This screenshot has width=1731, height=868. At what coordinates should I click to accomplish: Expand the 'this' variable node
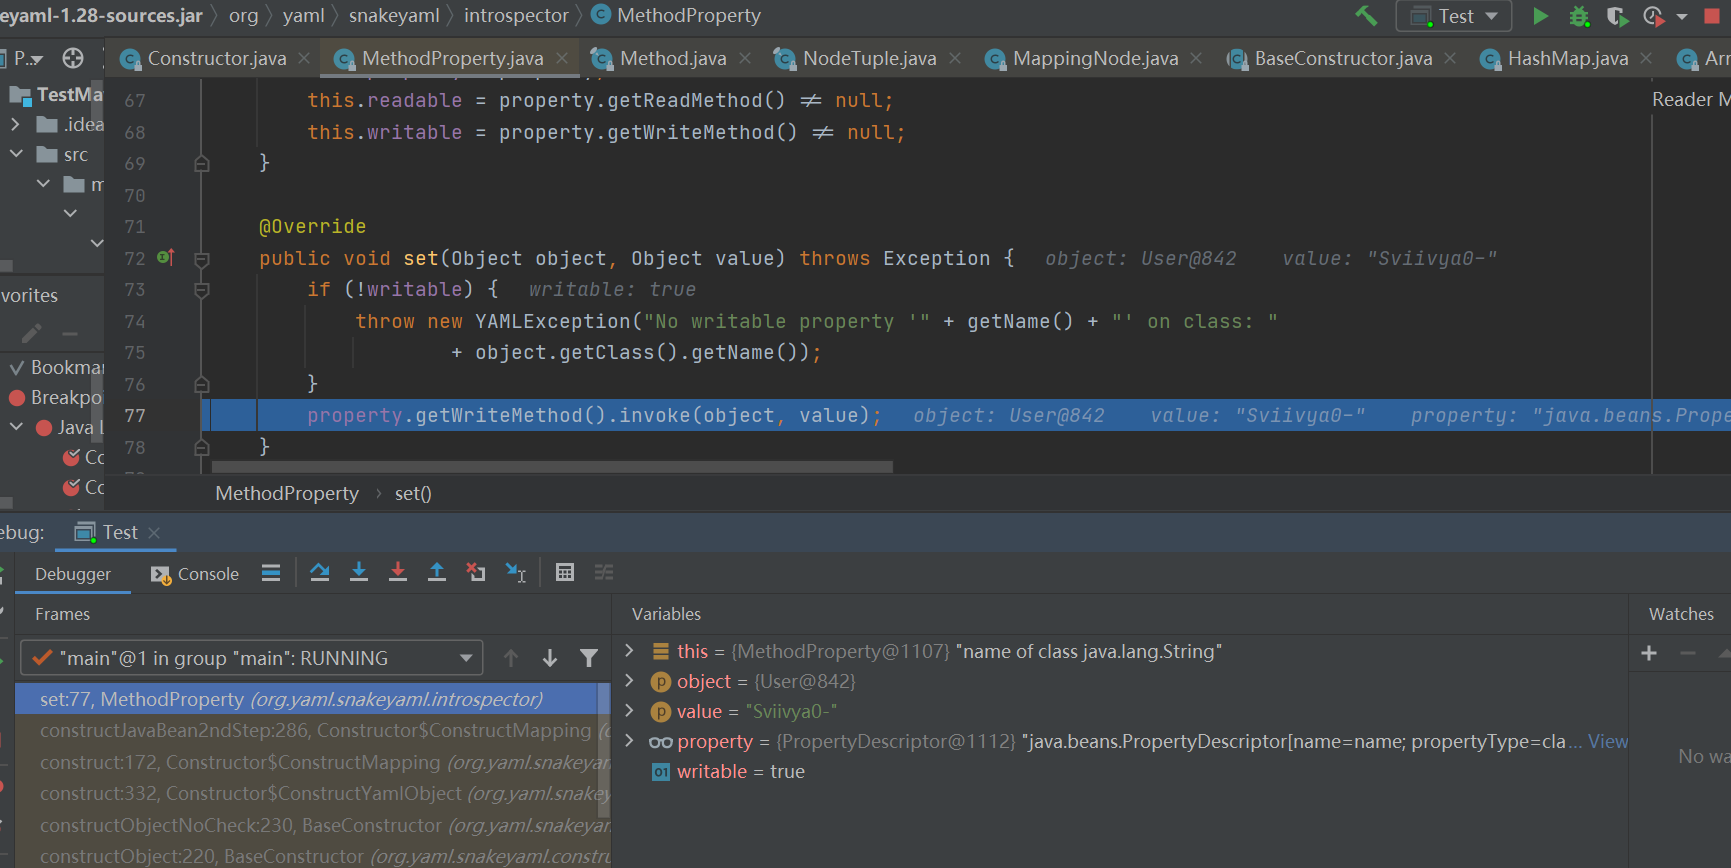click(629, 651)
